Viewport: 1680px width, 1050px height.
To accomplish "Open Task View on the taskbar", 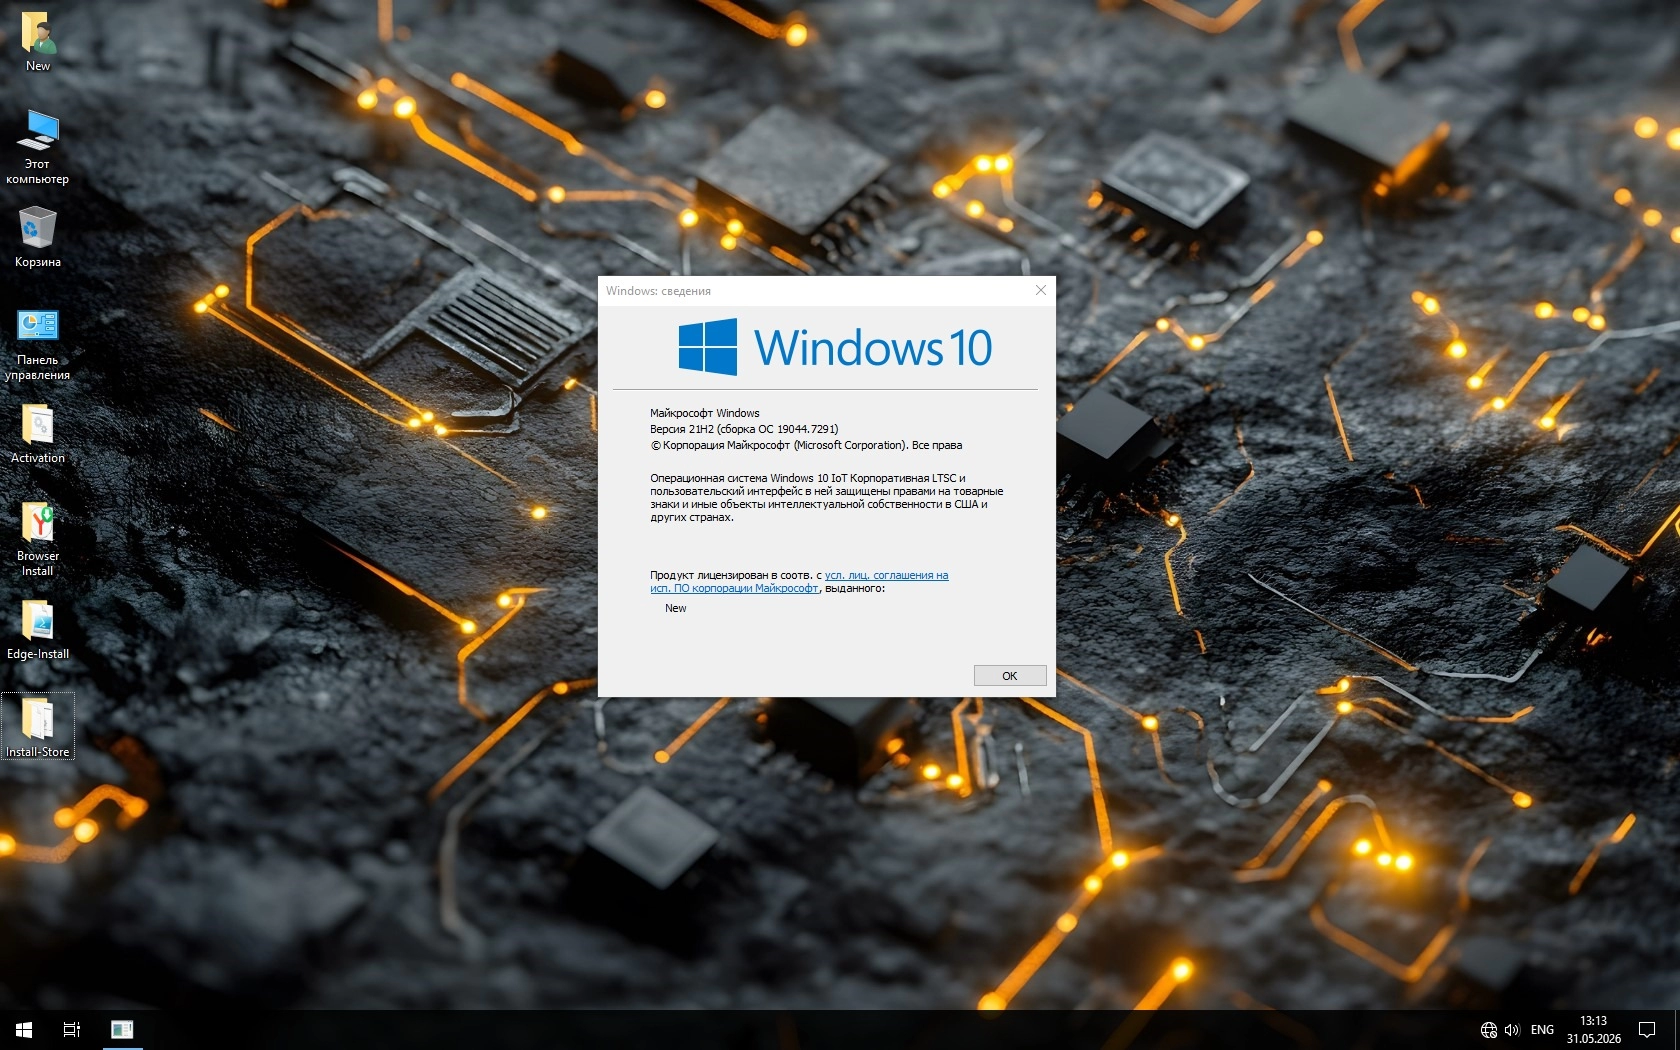I will coord(72,1029).
